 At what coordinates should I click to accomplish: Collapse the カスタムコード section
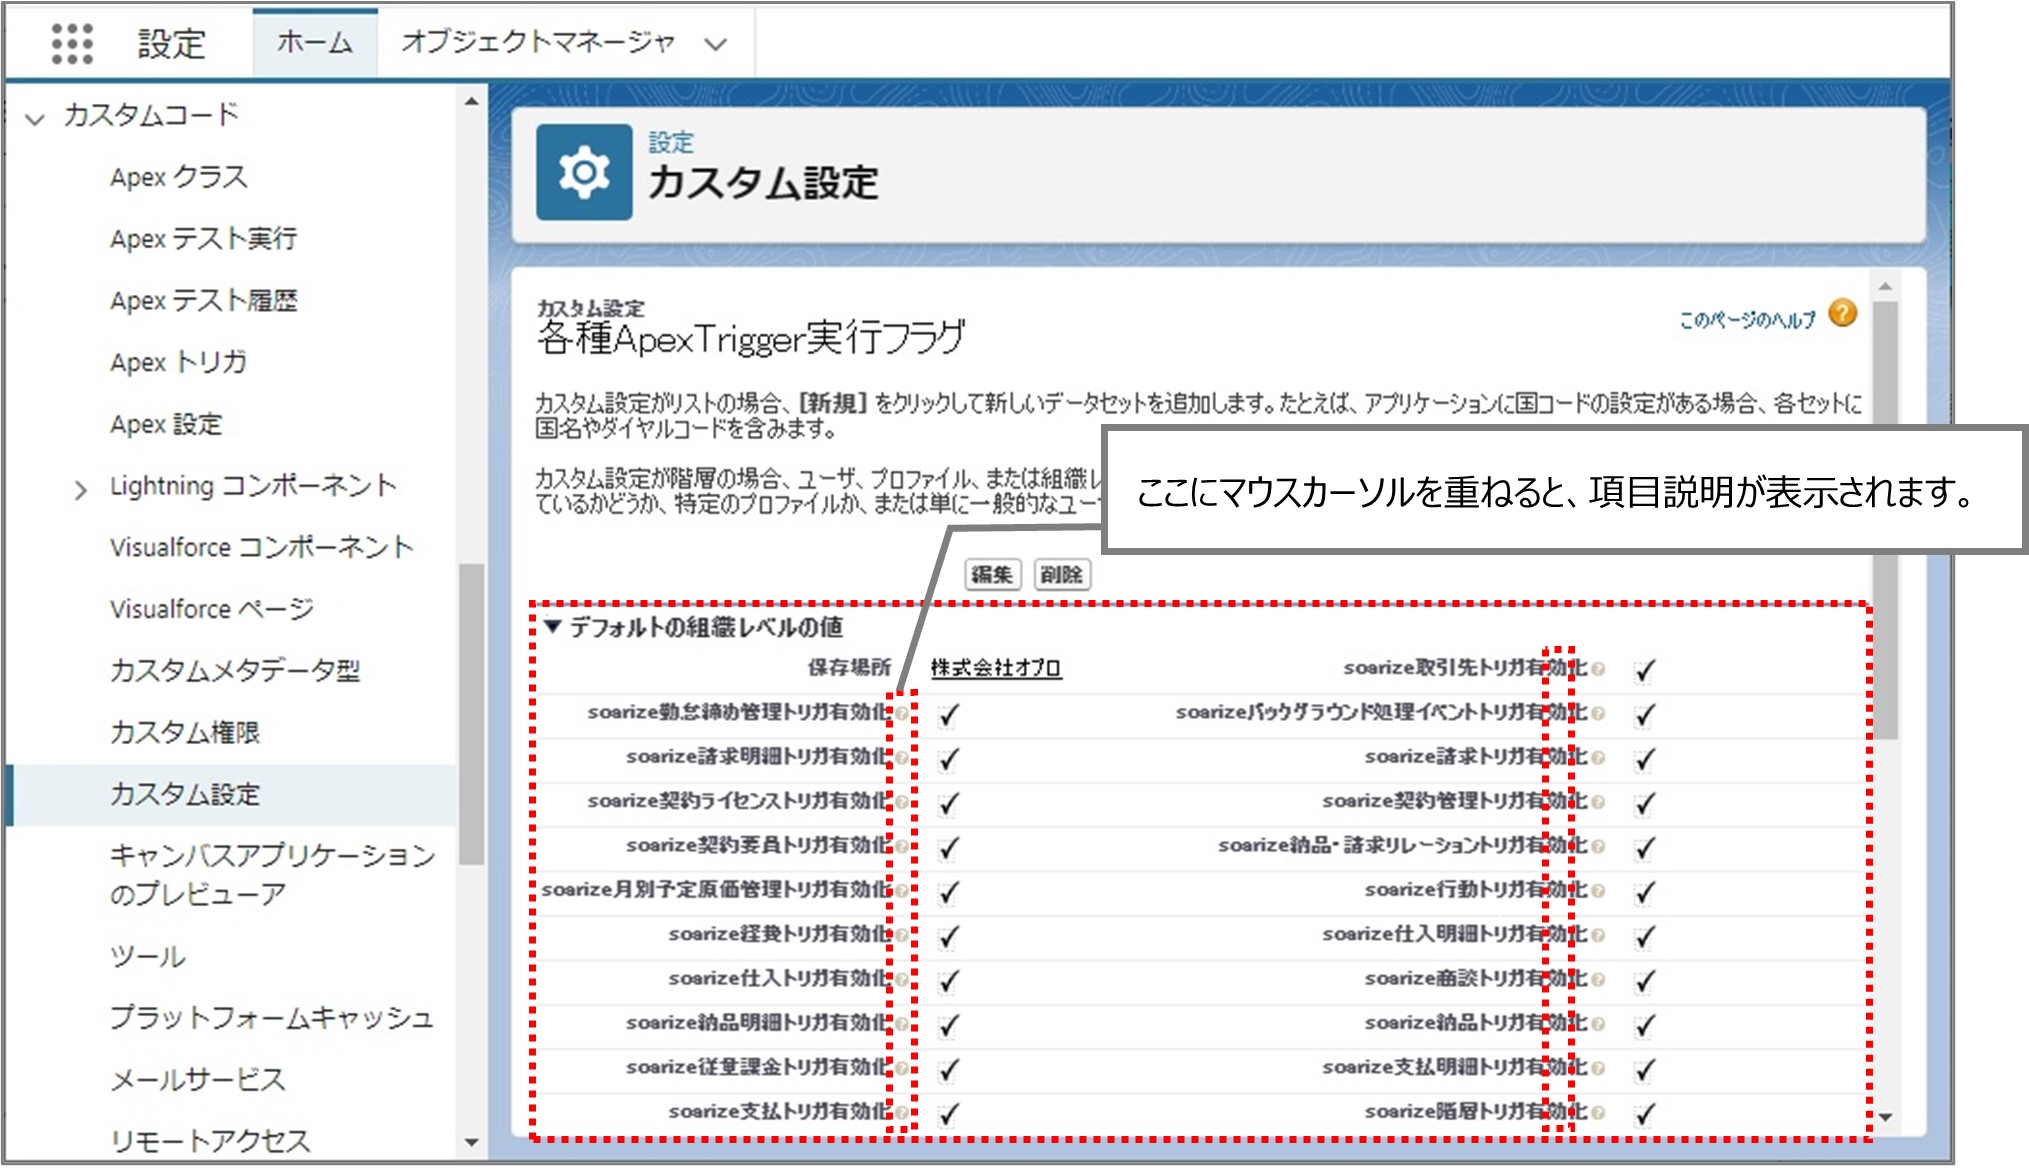click(x=35, y=119)
